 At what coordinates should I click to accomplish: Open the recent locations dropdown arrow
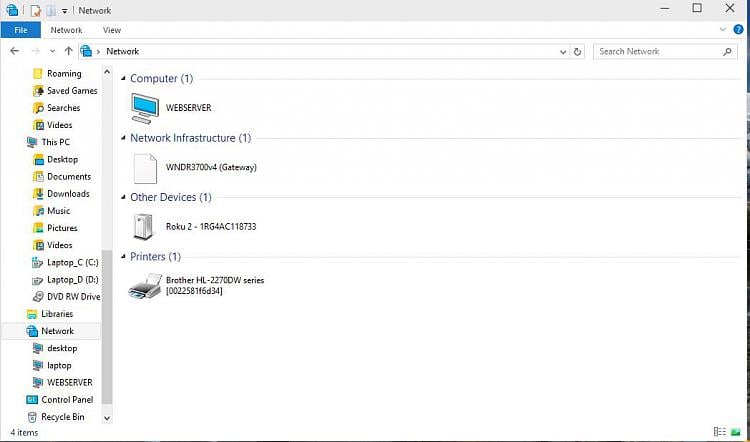53,51
